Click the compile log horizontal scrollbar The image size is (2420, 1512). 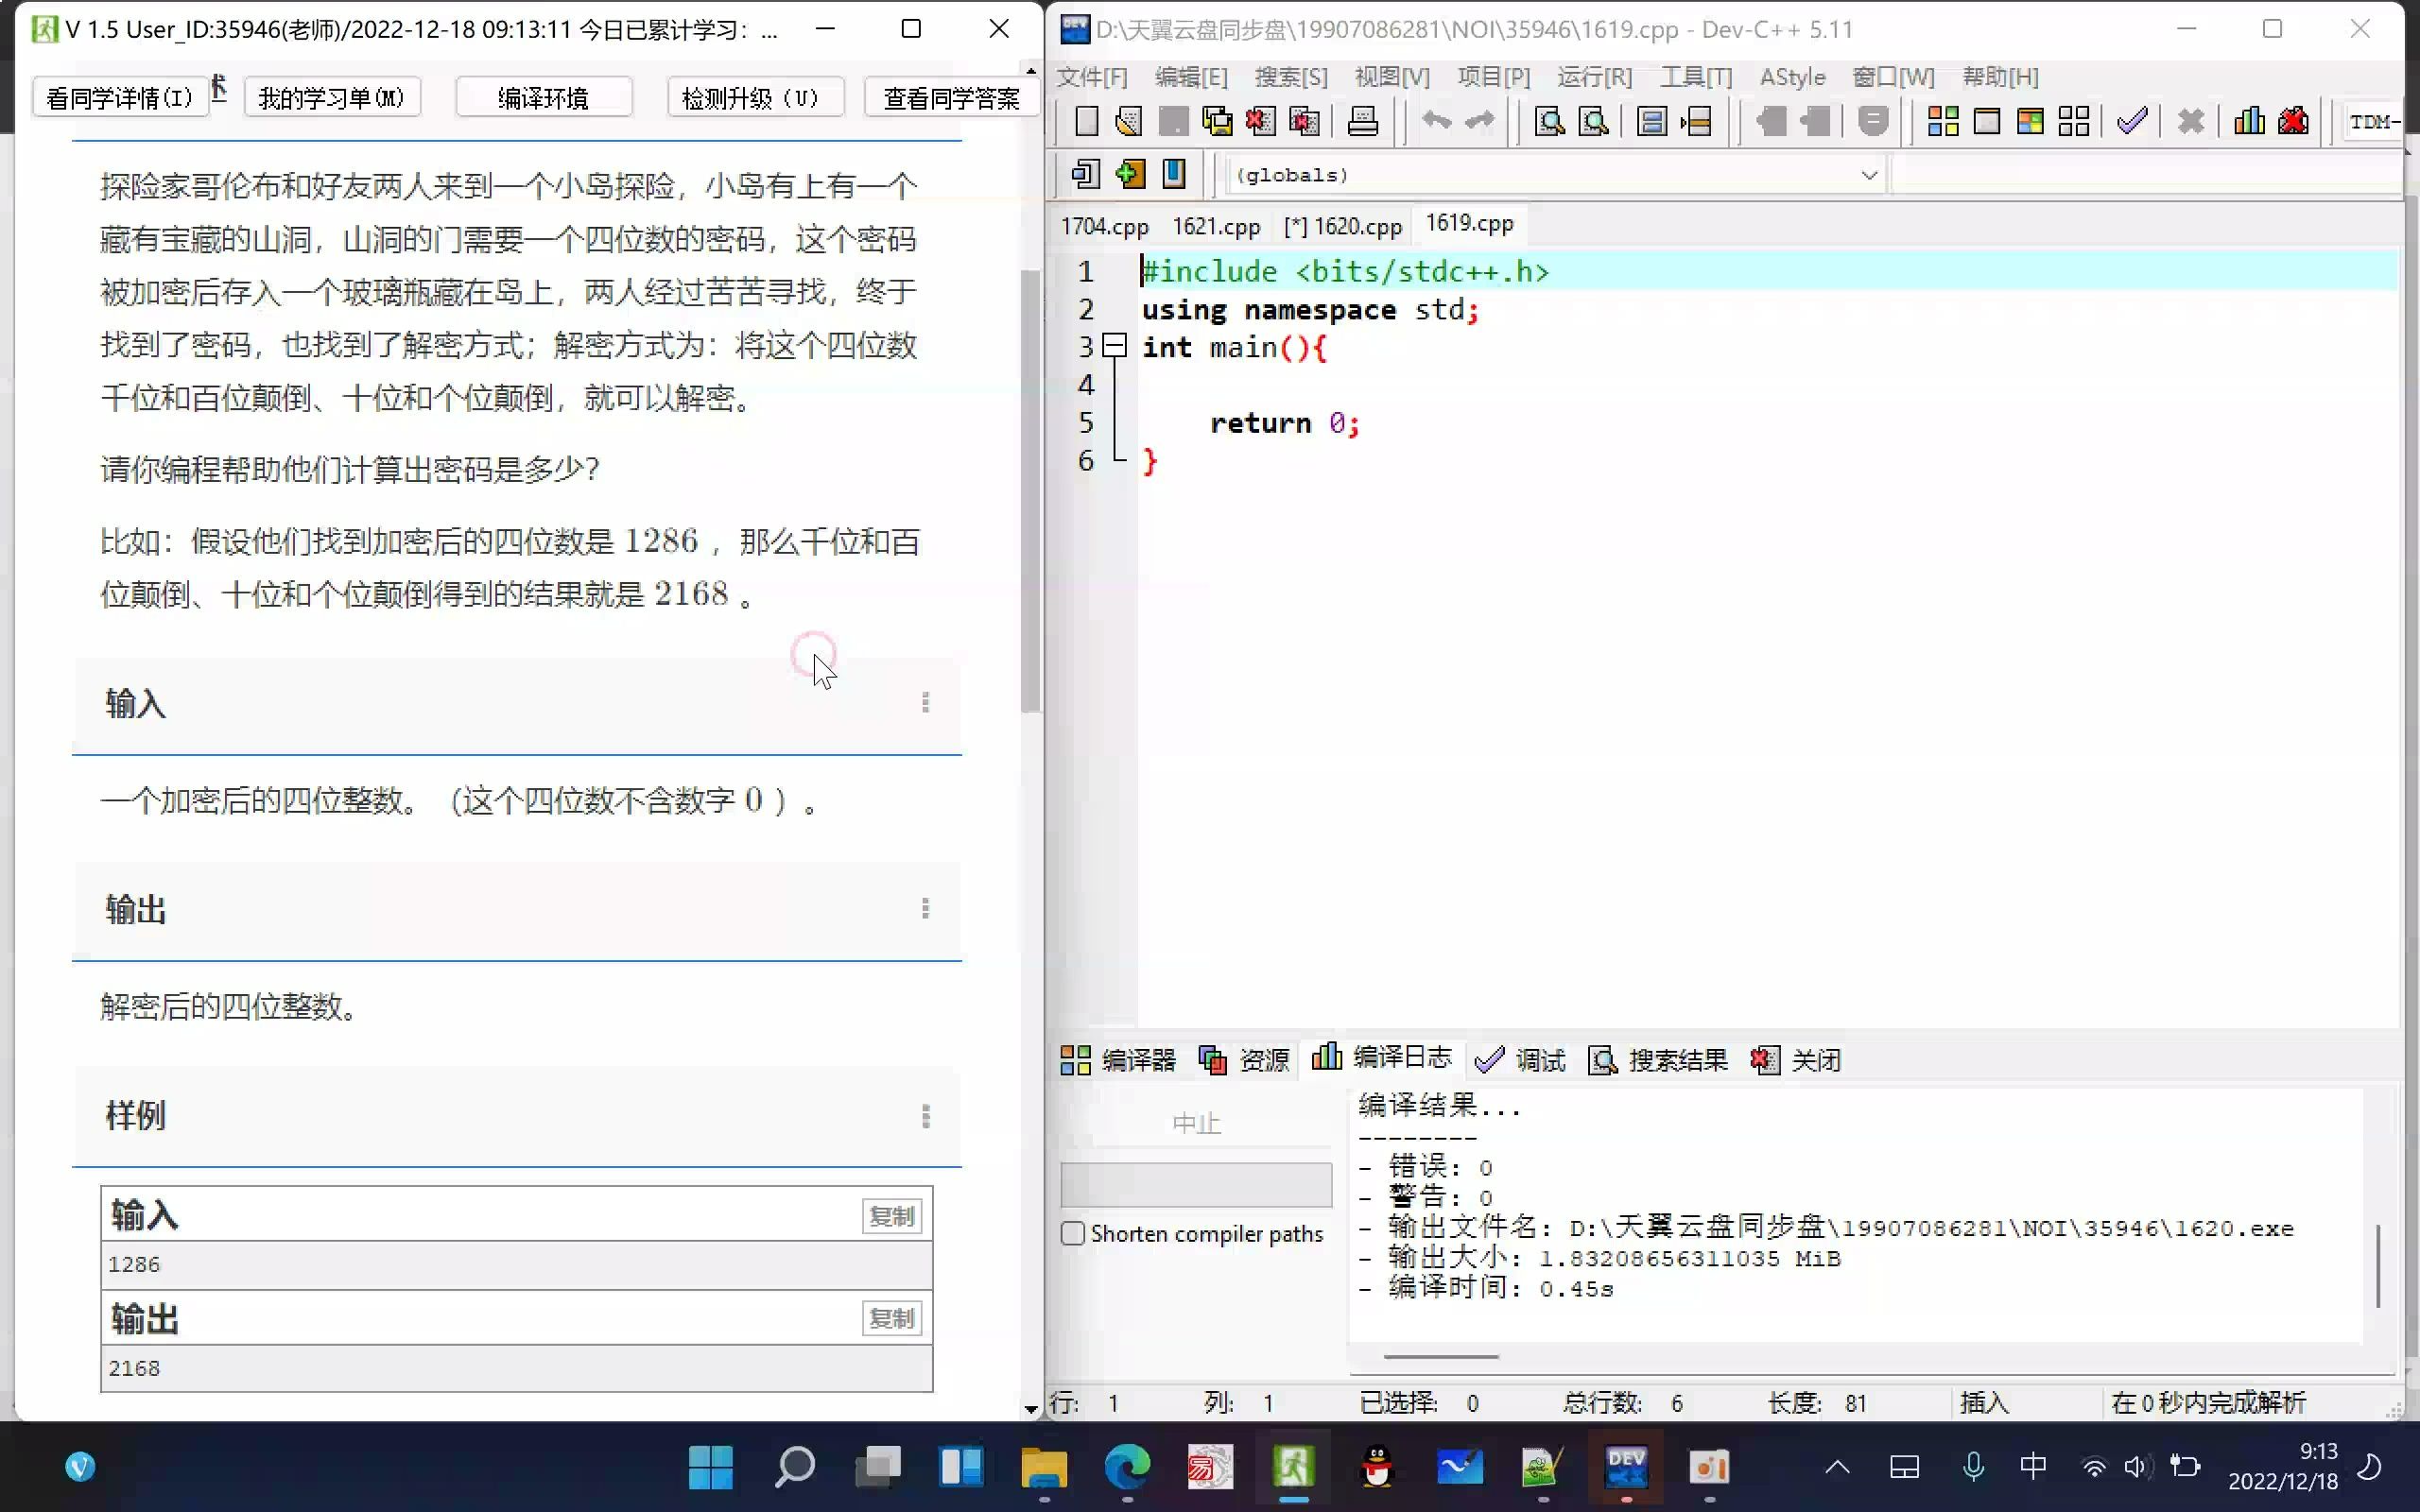click(1440, 1357)
